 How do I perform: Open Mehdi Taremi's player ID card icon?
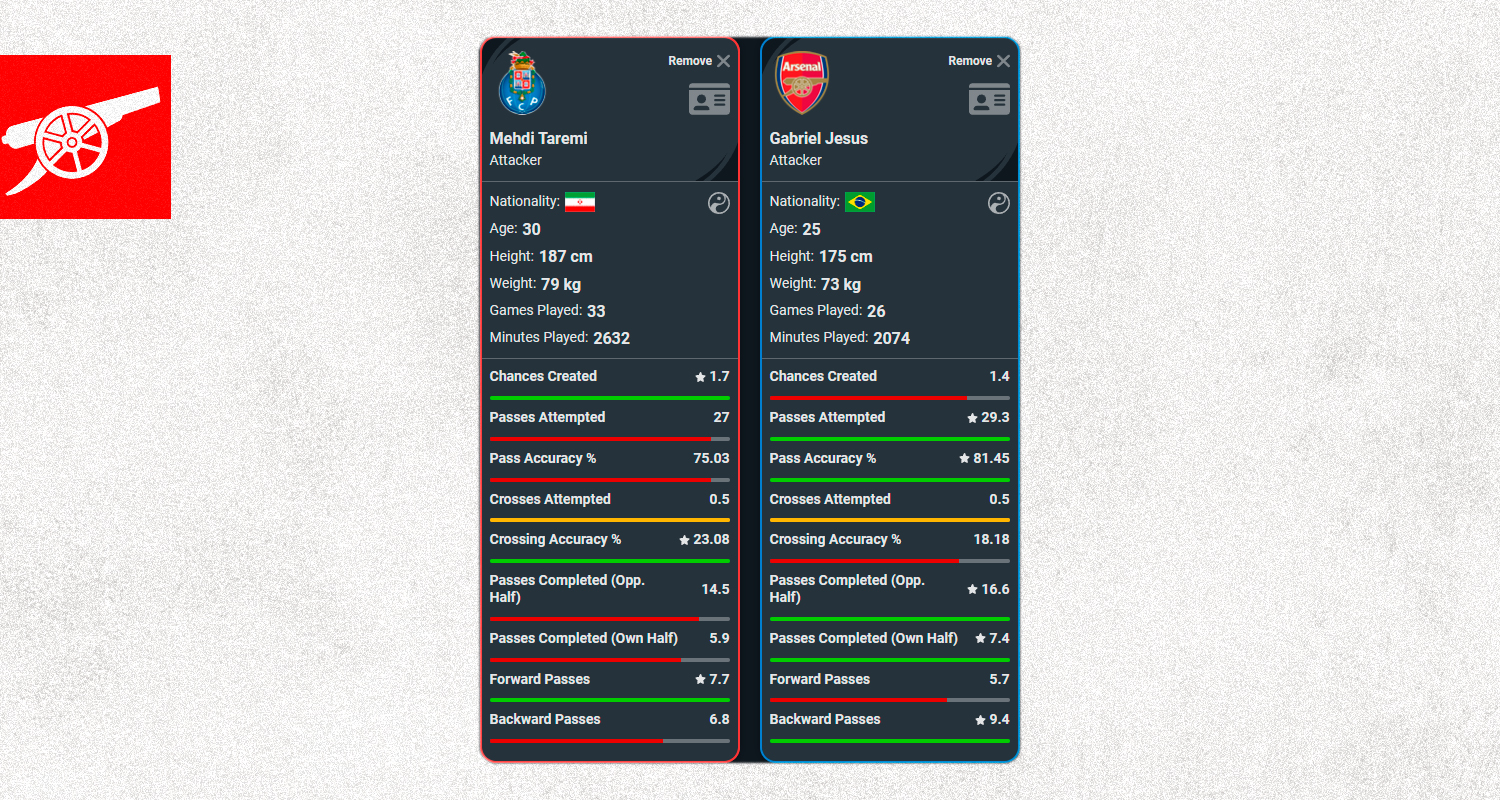[709, 99]
